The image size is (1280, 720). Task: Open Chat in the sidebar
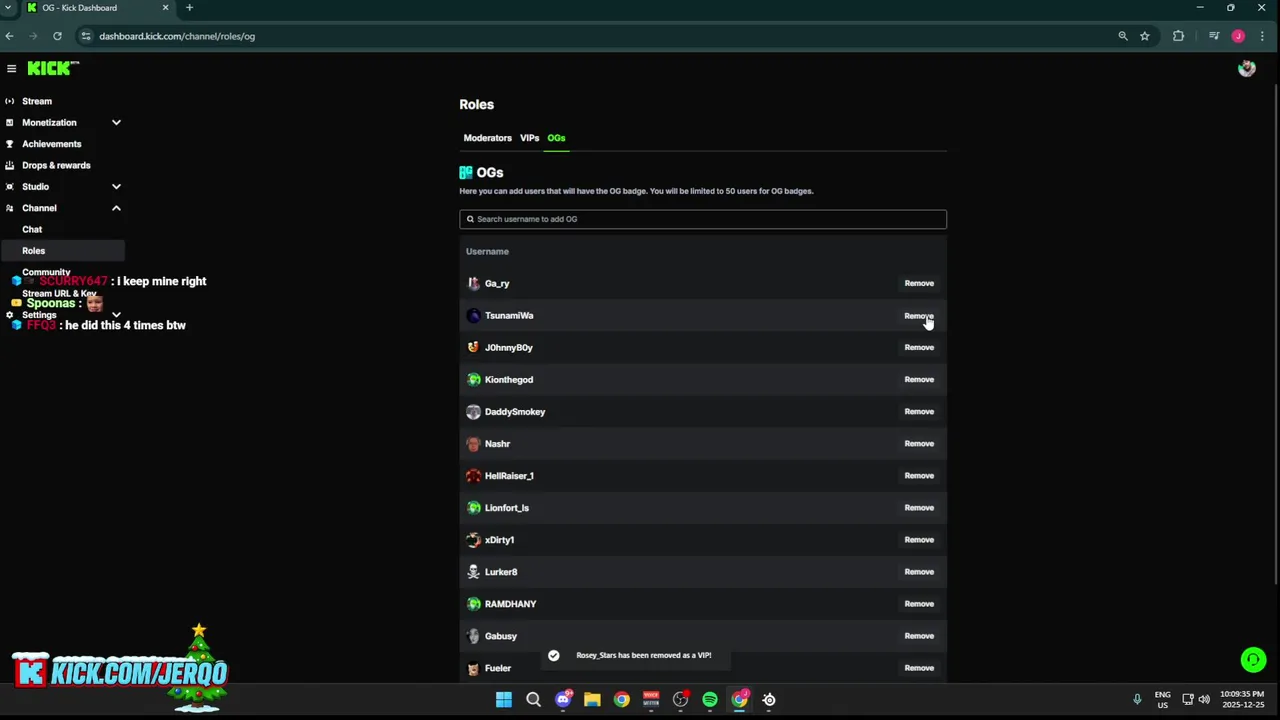(32, 229)
